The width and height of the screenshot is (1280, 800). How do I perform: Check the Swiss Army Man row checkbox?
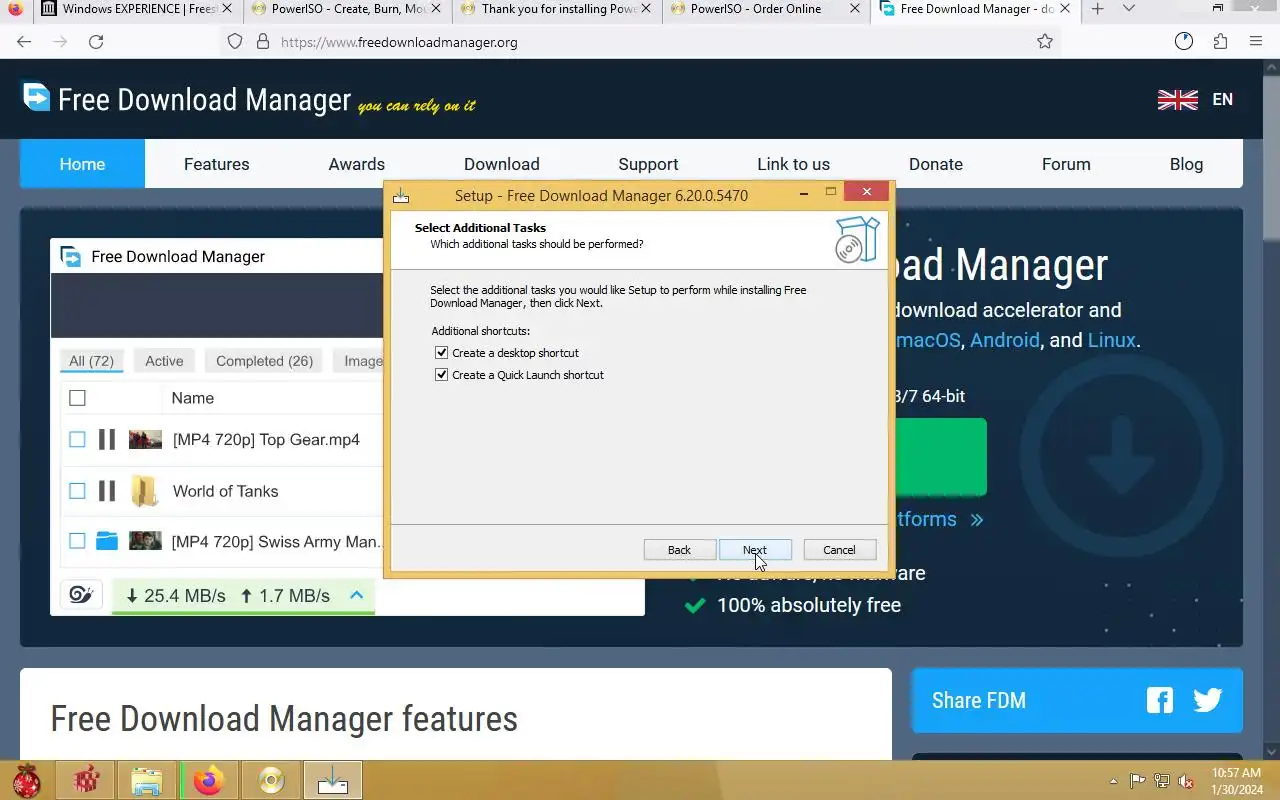click(77, 541)
